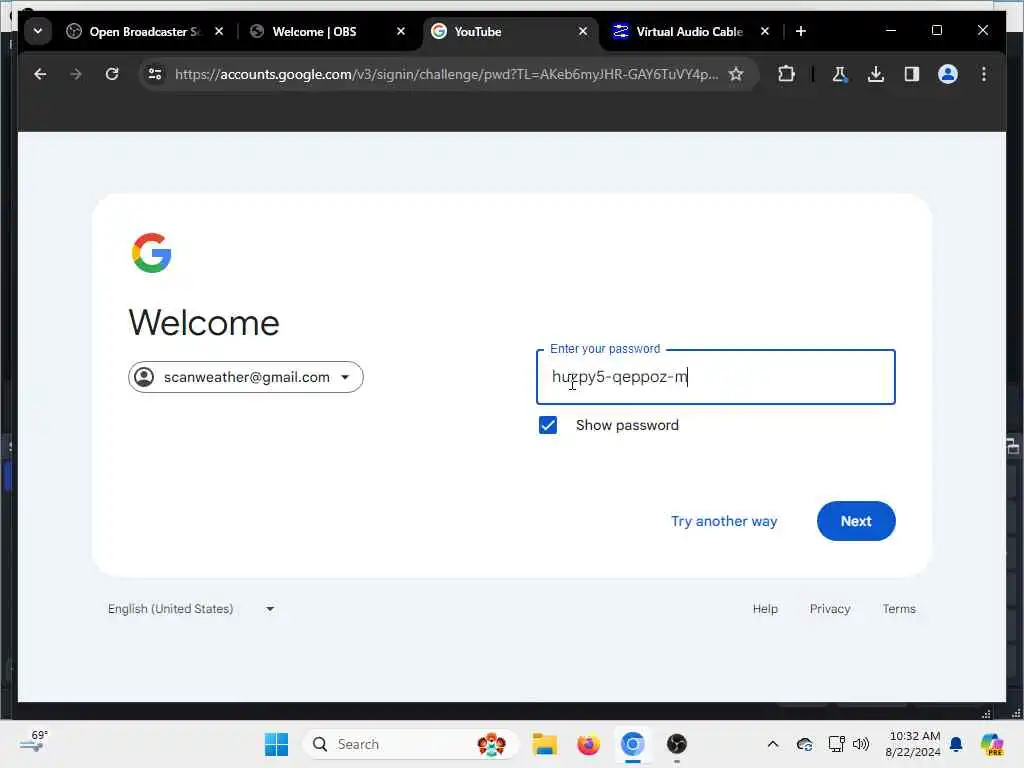
Task: Close the YouTube tab
Action: (x=583, y=31)
